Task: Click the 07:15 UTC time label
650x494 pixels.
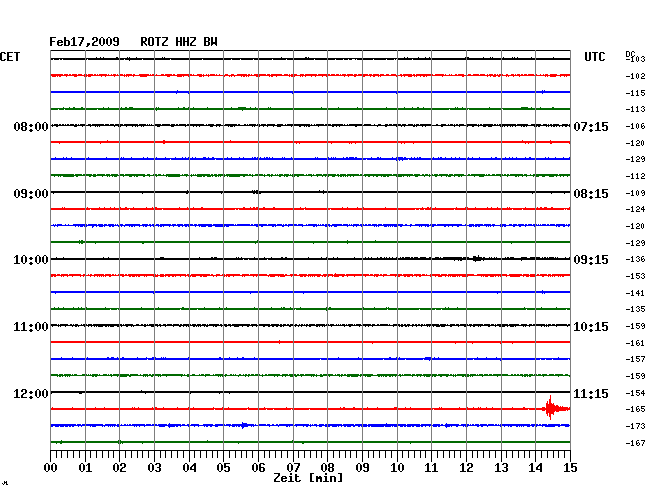Action: coord(591,127)
